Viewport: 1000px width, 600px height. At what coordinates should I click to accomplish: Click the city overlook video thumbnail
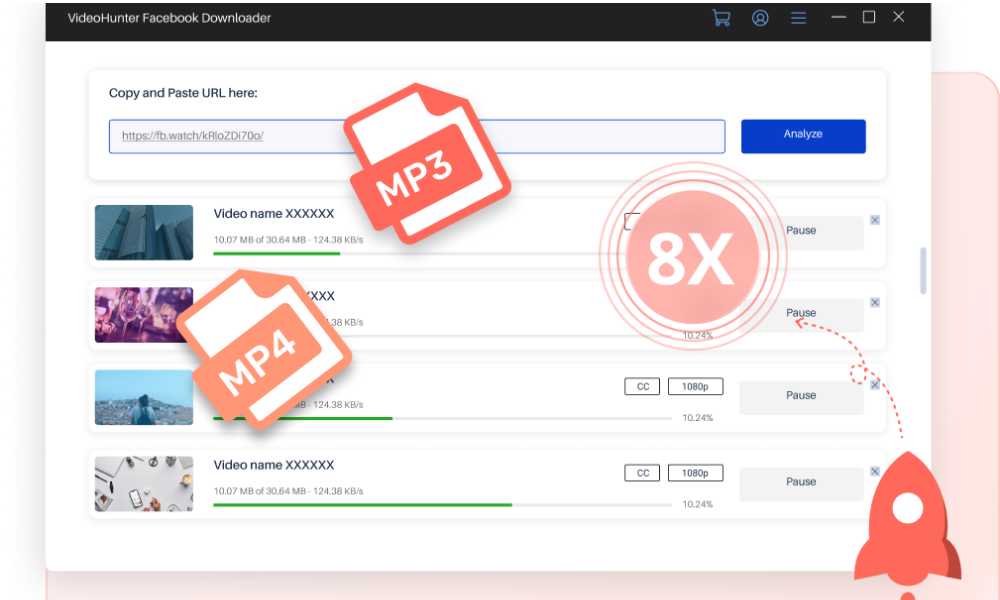pyautogui.click(x=144, y=397)
